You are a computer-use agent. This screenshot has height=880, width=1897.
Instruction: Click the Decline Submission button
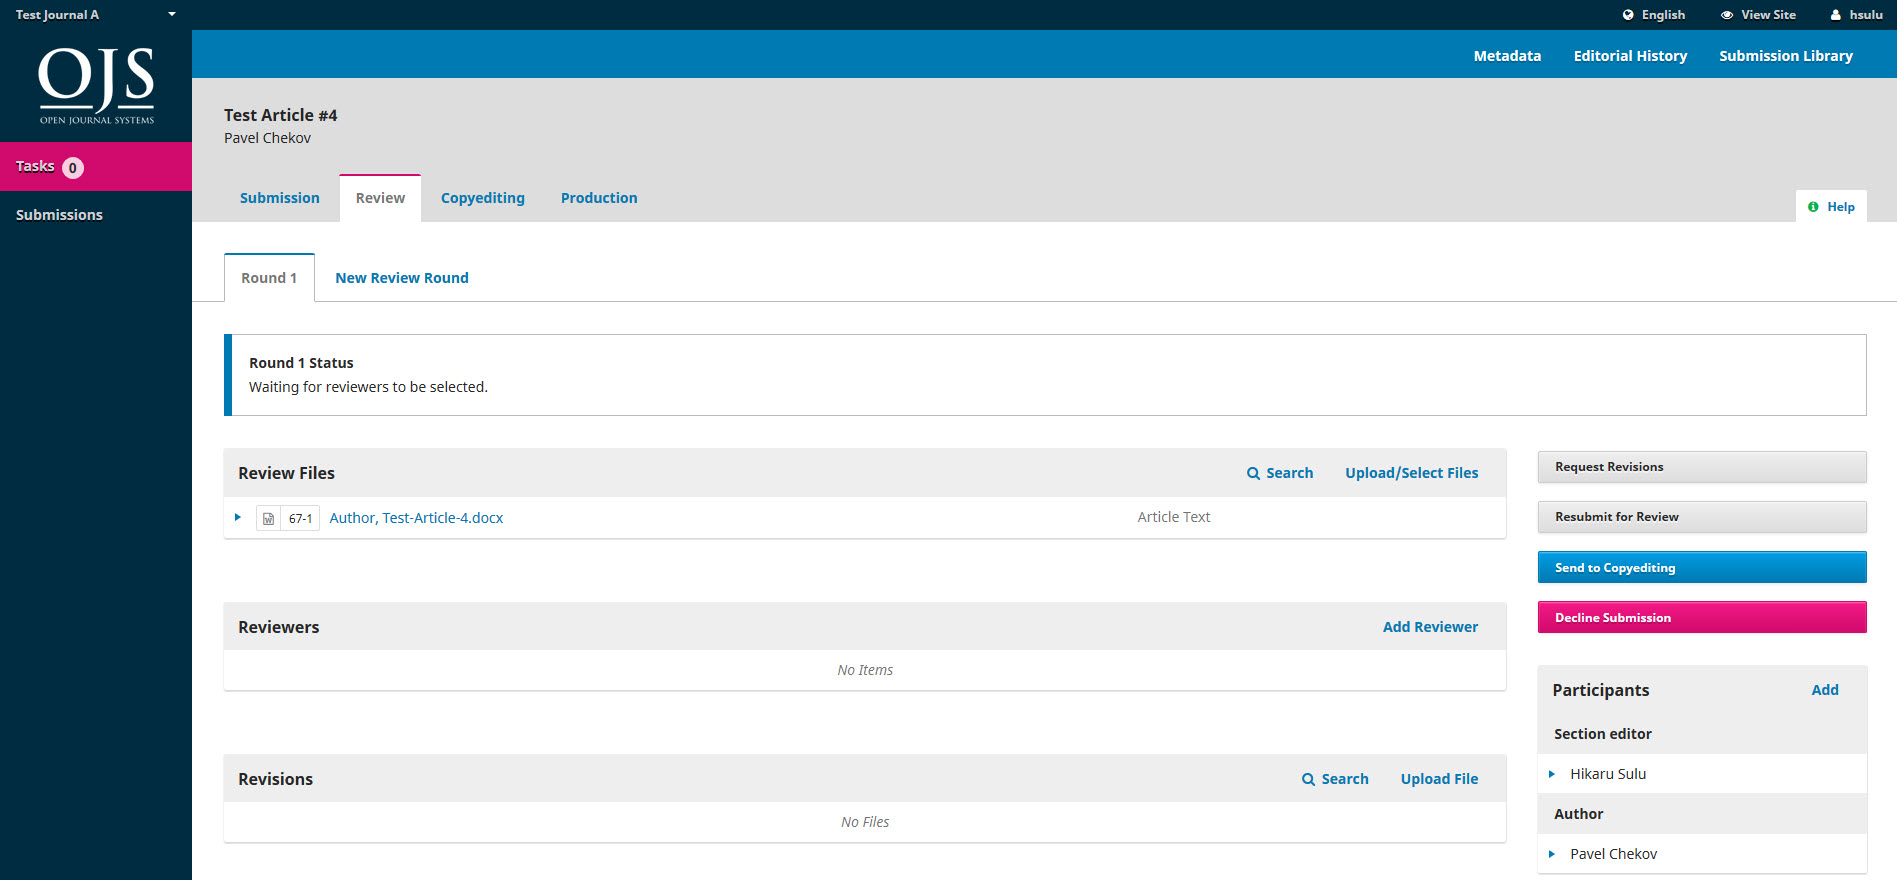click(x=1701, y=617)
